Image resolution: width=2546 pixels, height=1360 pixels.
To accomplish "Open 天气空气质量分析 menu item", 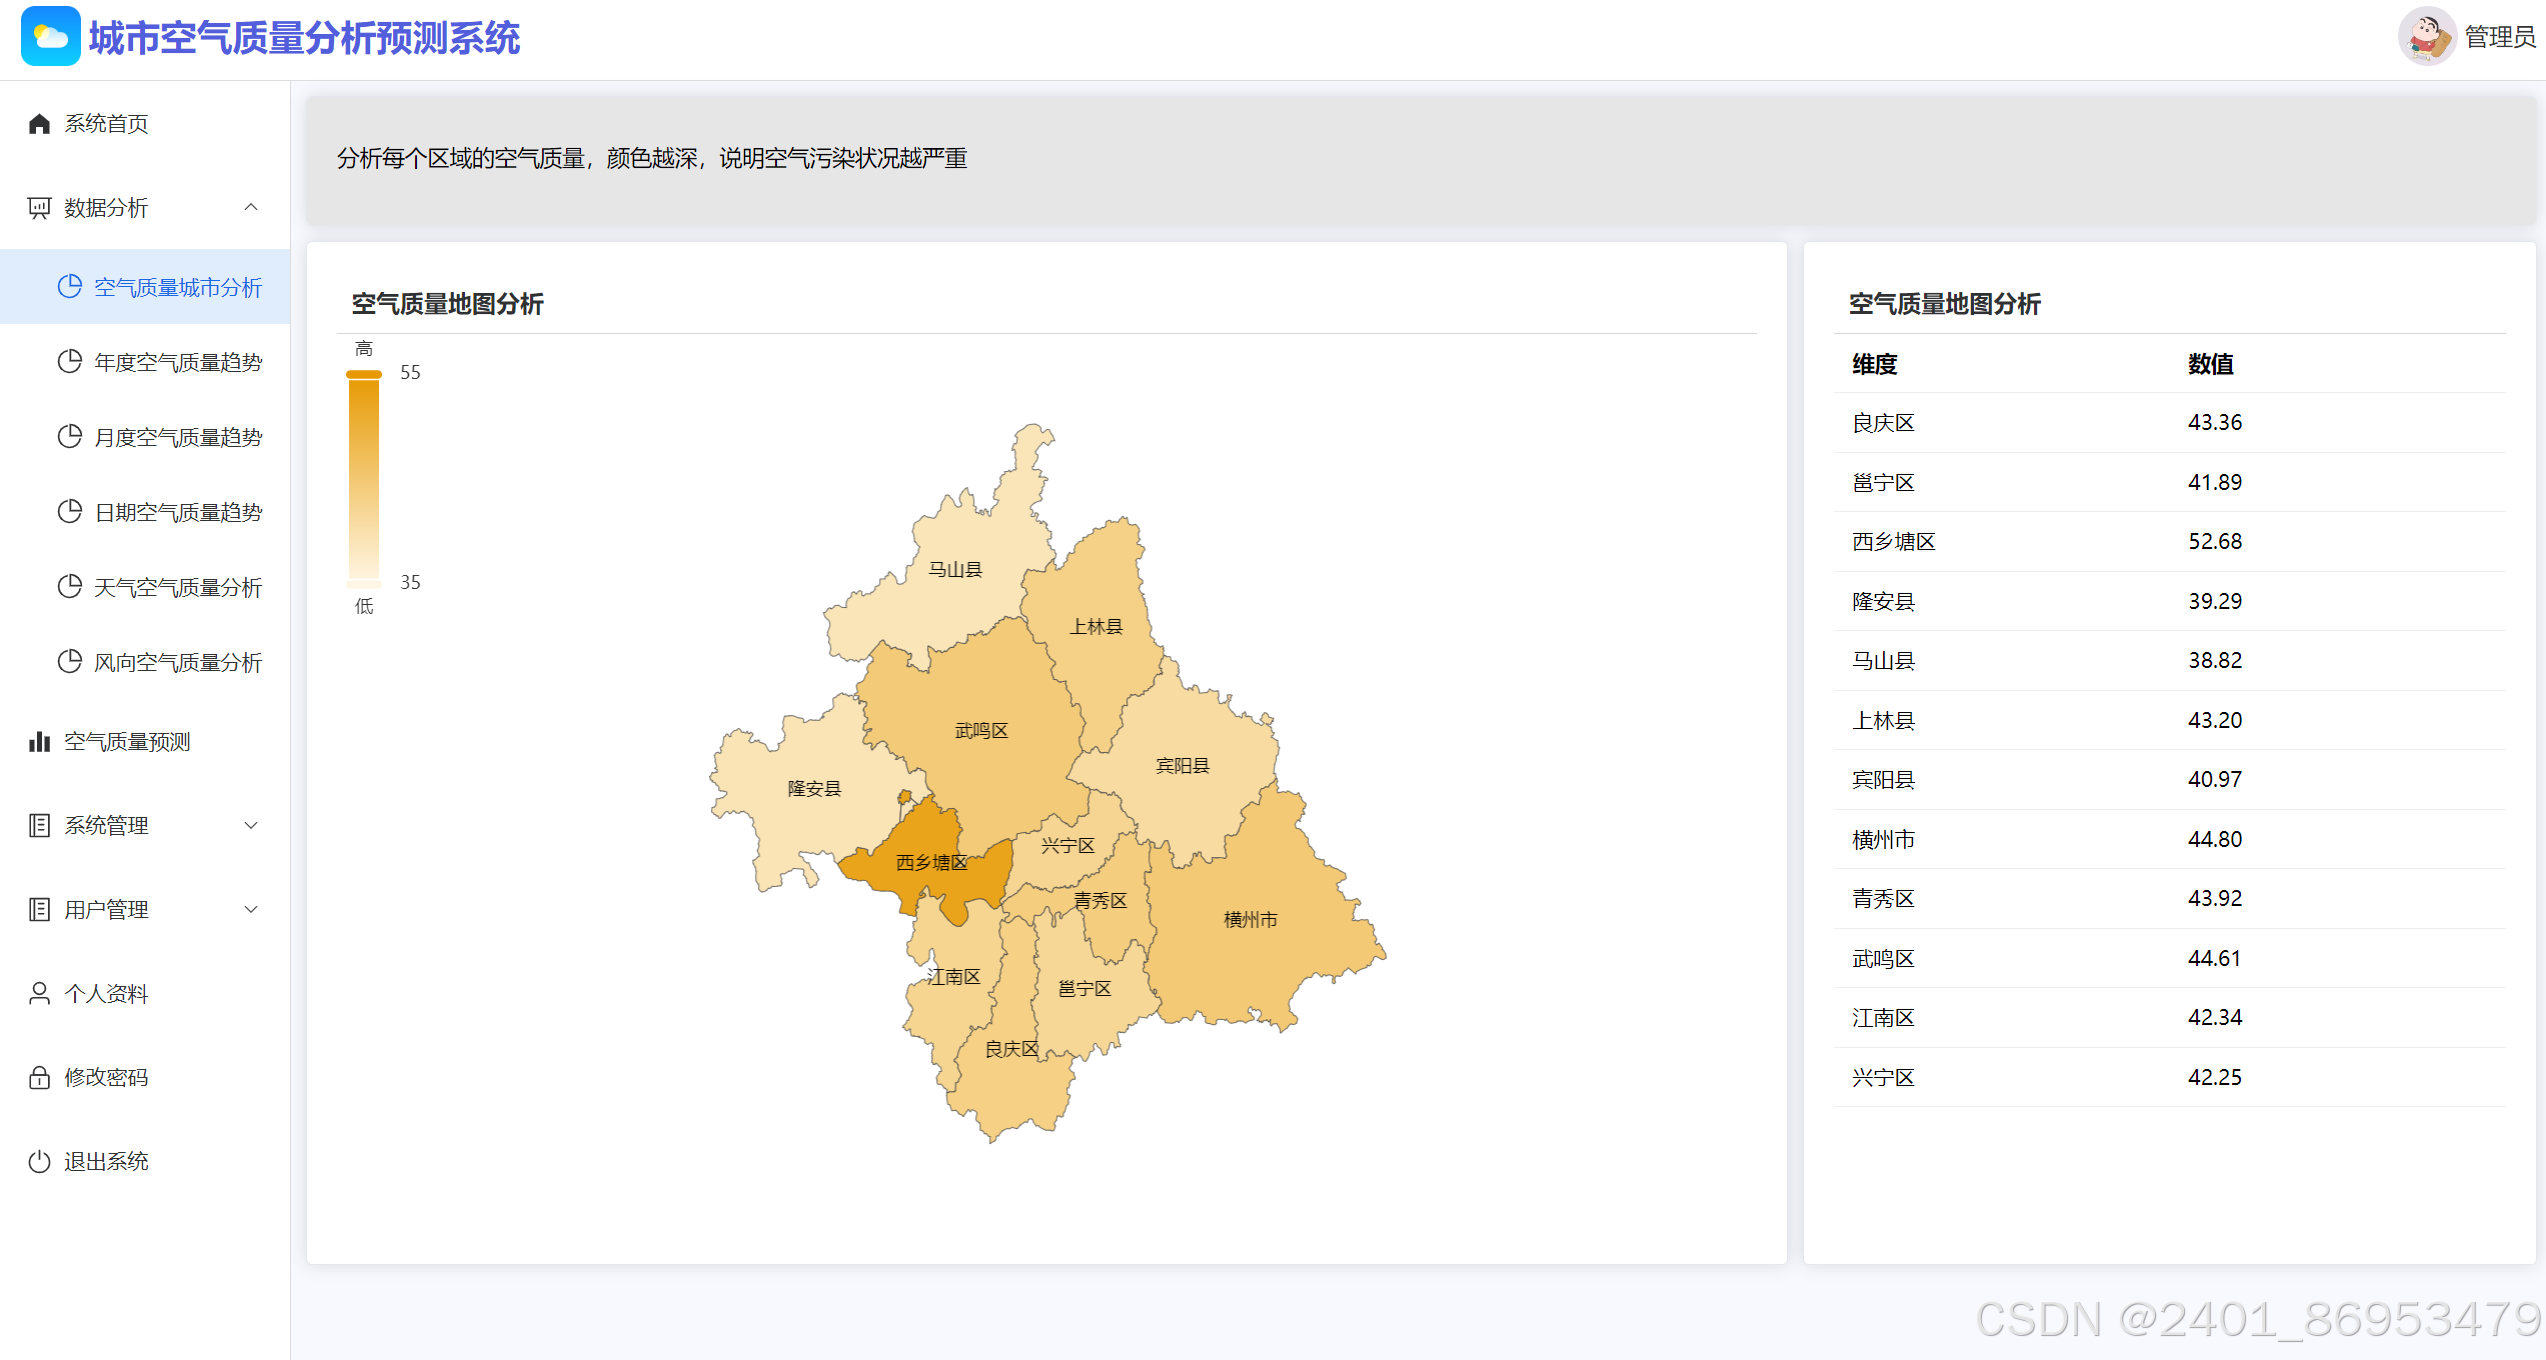I will point(177,587).
